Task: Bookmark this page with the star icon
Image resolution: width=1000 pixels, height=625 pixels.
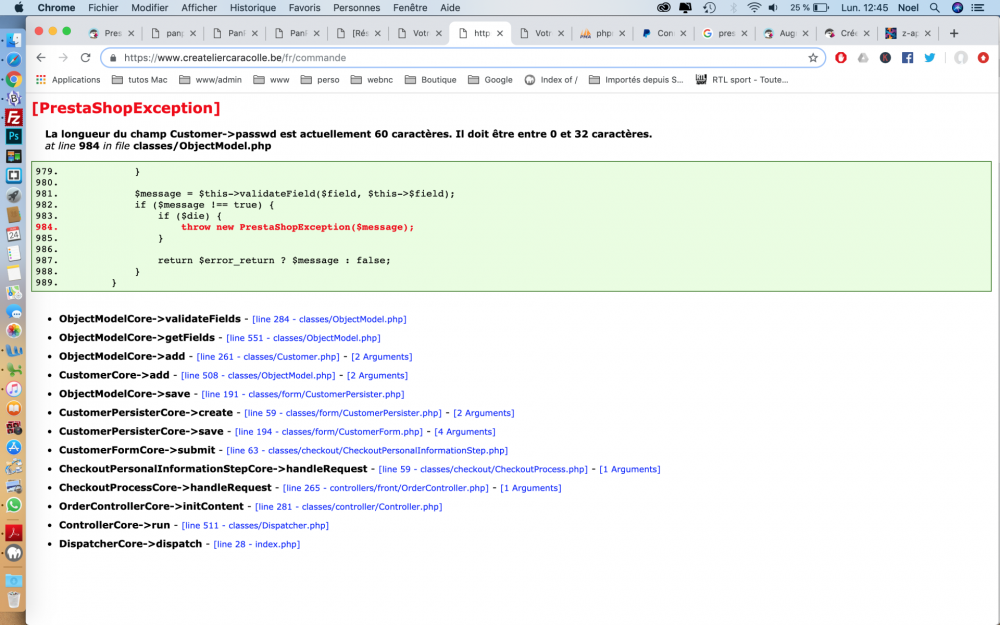Action: 813,58
